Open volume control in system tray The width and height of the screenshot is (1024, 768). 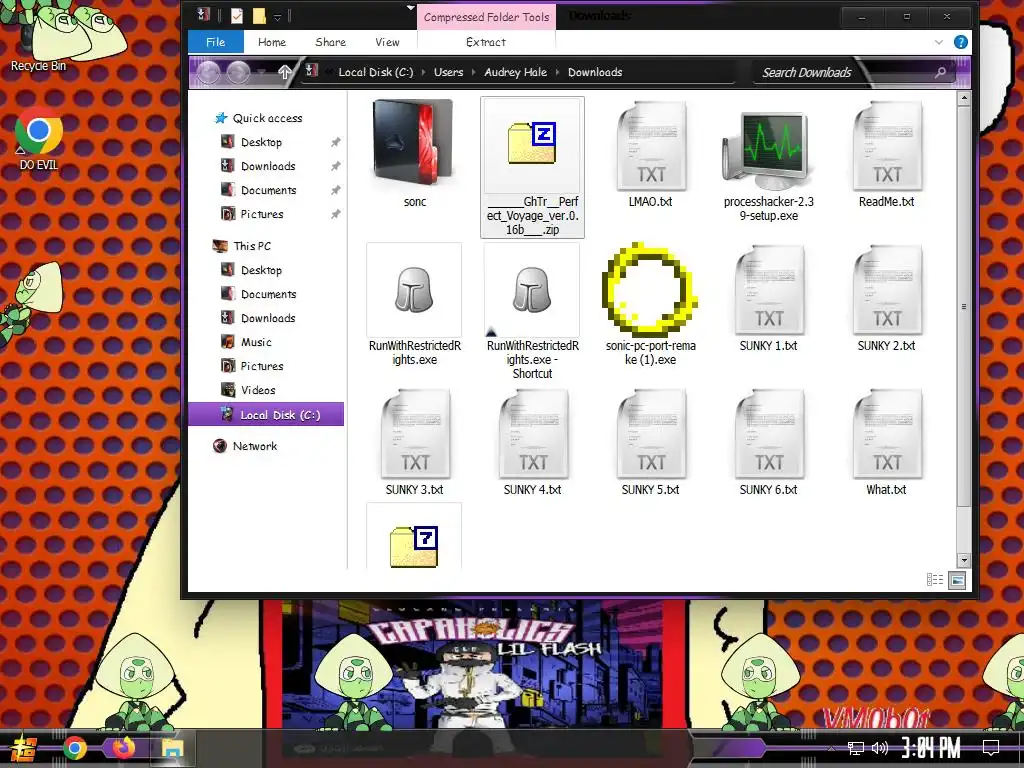tap(880, 748)
